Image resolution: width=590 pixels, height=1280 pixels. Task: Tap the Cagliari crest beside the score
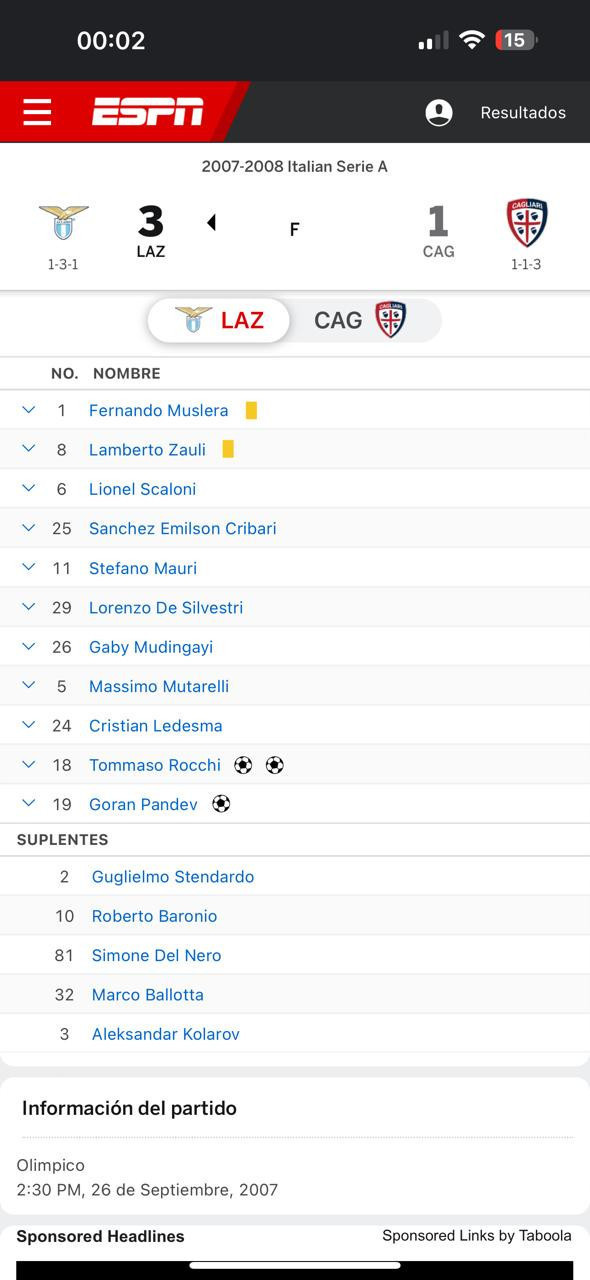[526, 222]
